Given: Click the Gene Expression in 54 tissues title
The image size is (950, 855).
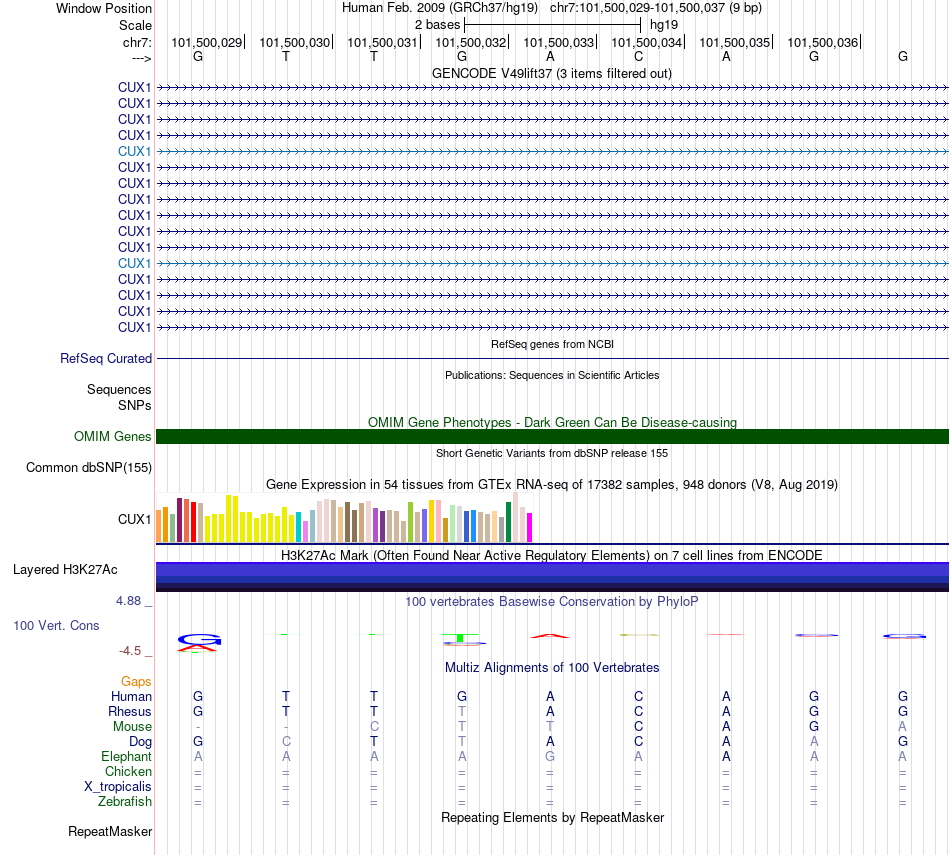Looking at the screenshot, I should [552, 485].
